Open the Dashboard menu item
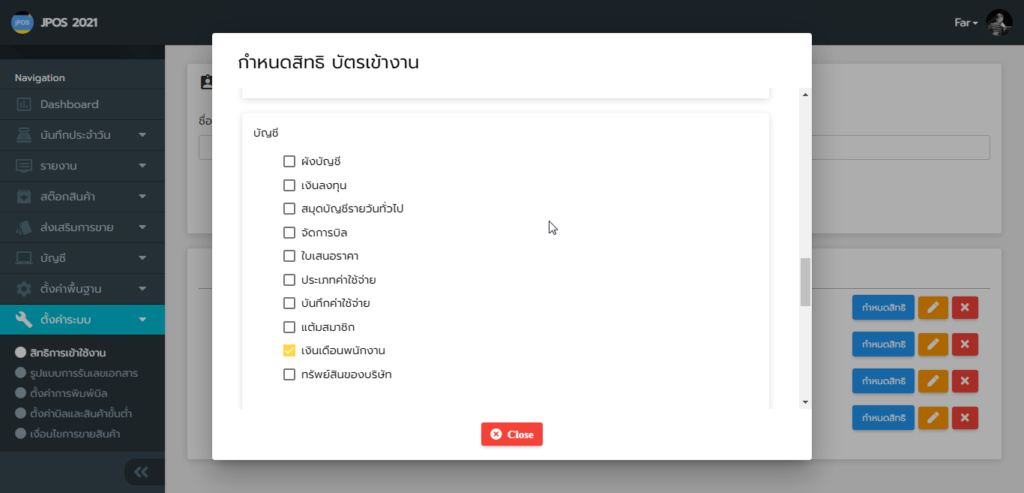The width and height of the screenshot is (1024, 493). click(x=82, y=104)
